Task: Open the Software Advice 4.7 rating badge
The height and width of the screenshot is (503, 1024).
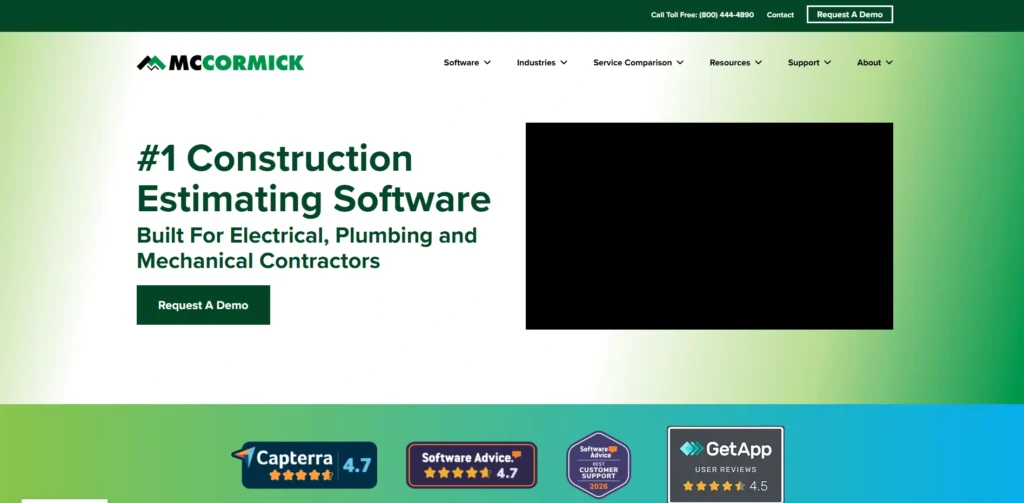Action: pos(472,465)
